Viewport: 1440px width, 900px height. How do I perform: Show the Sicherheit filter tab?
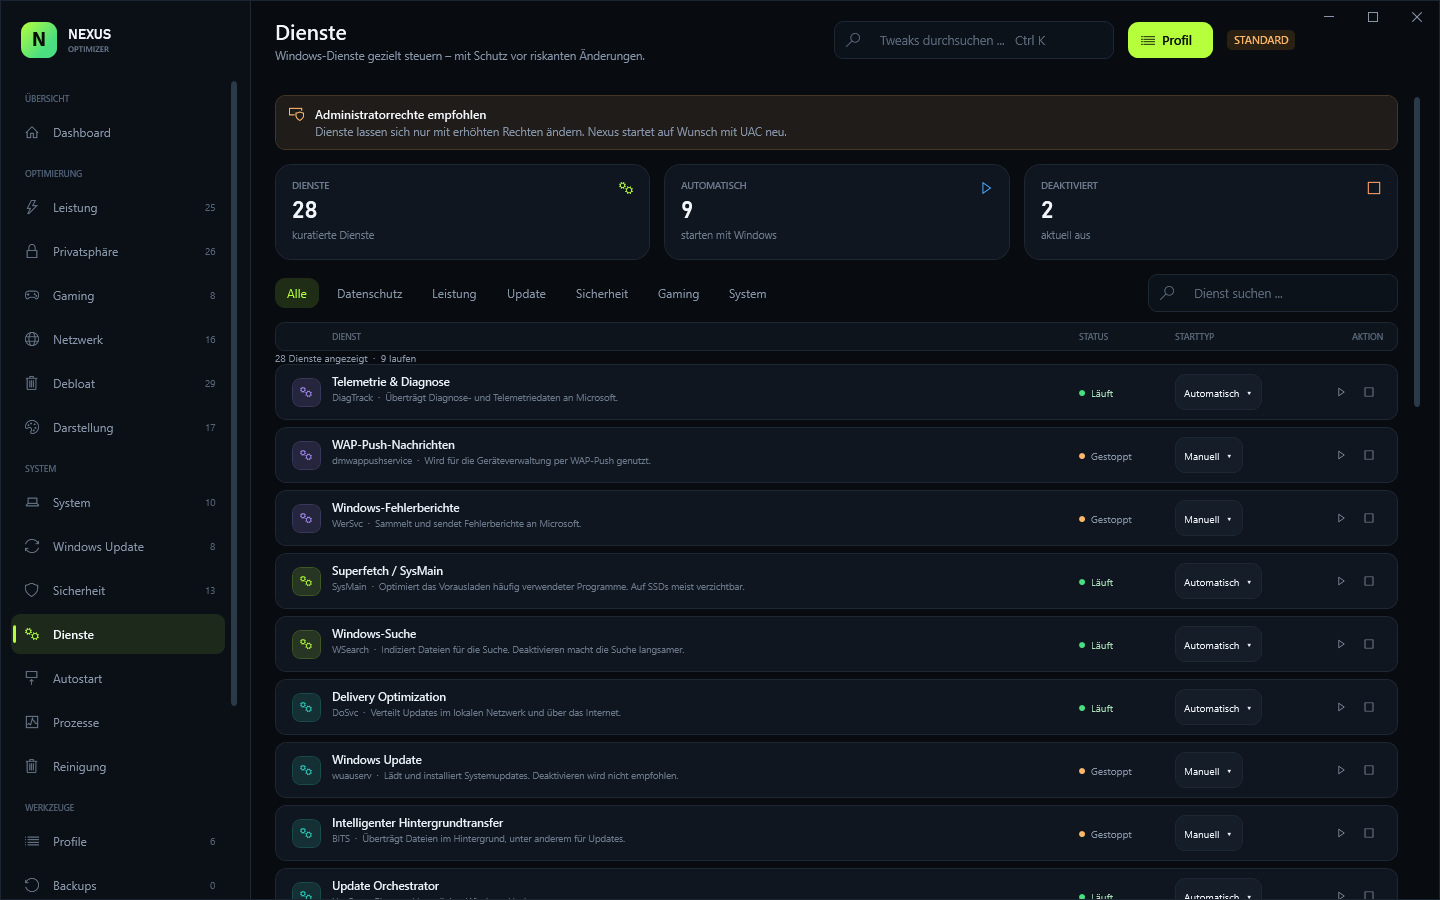(602, 294)
